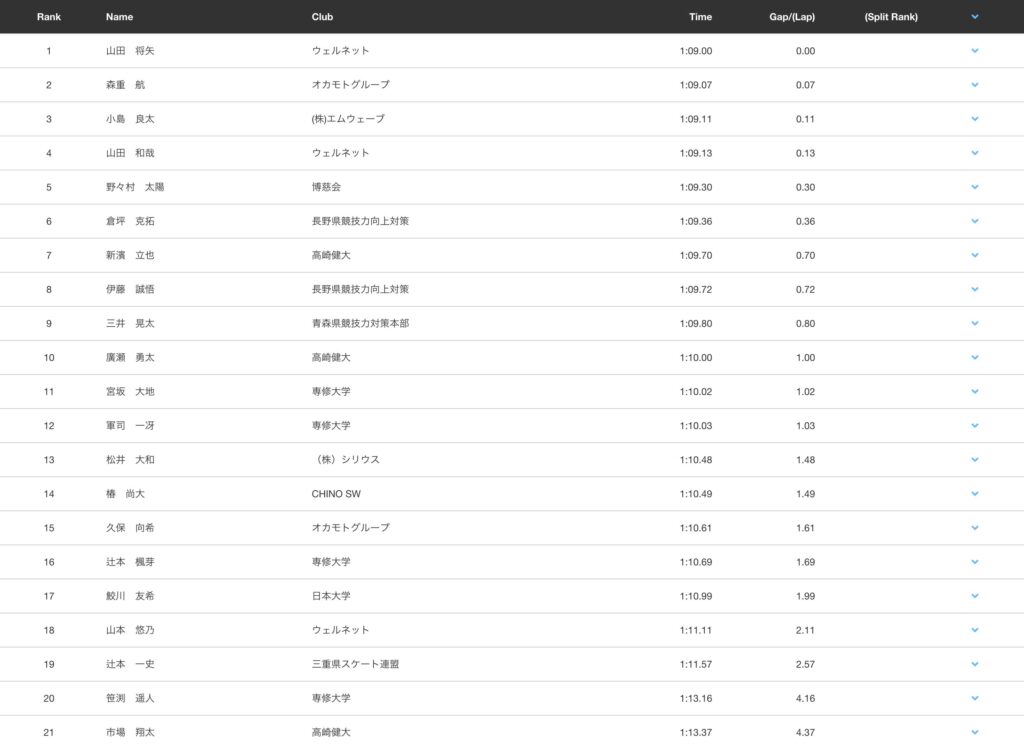Click the (Split Rank) column header
1024x749 pixels.
890,17
